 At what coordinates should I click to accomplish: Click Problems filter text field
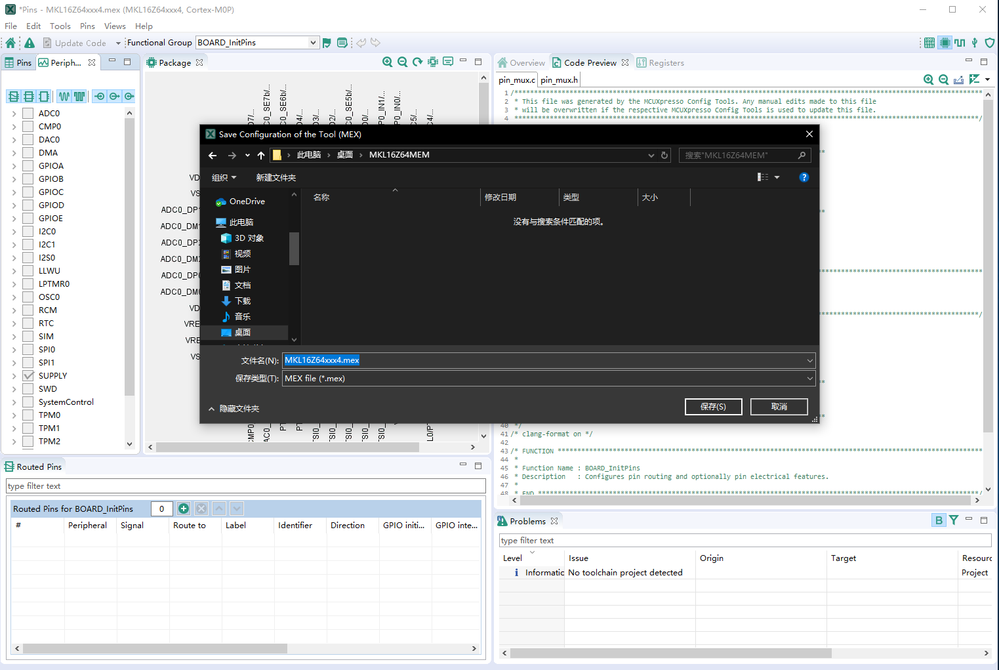click(x=745, y=540)
